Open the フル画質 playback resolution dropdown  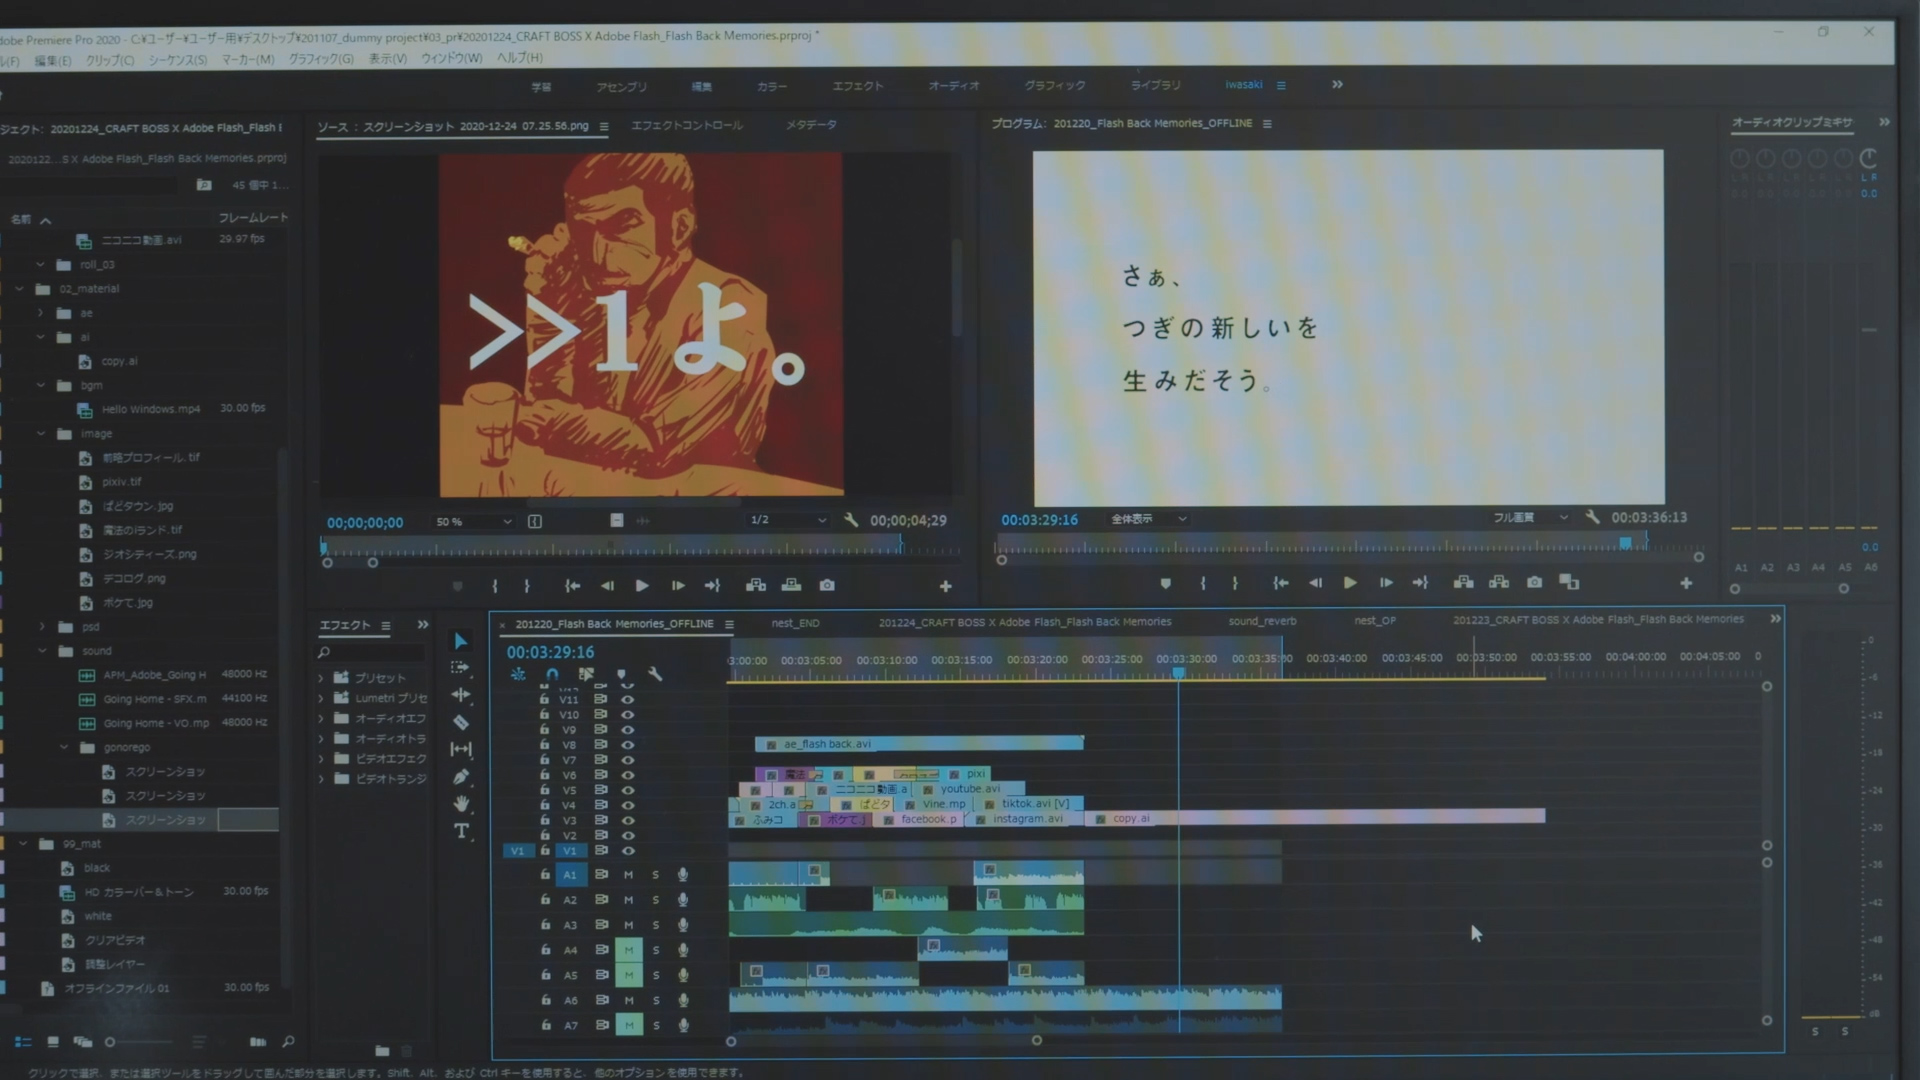click(1530, 518)
